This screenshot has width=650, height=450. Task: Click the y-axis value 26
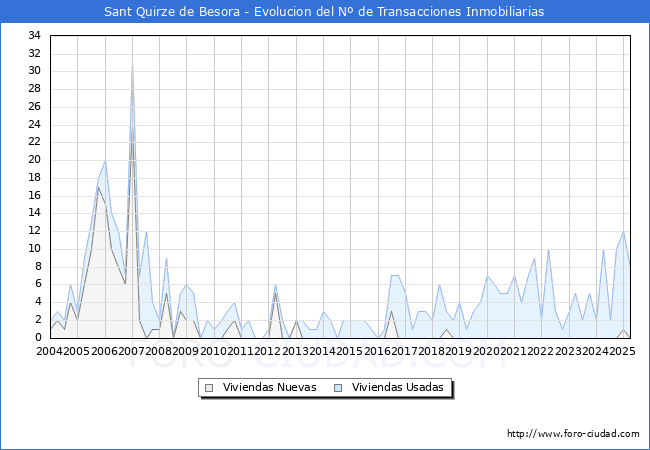click(34, 106)
